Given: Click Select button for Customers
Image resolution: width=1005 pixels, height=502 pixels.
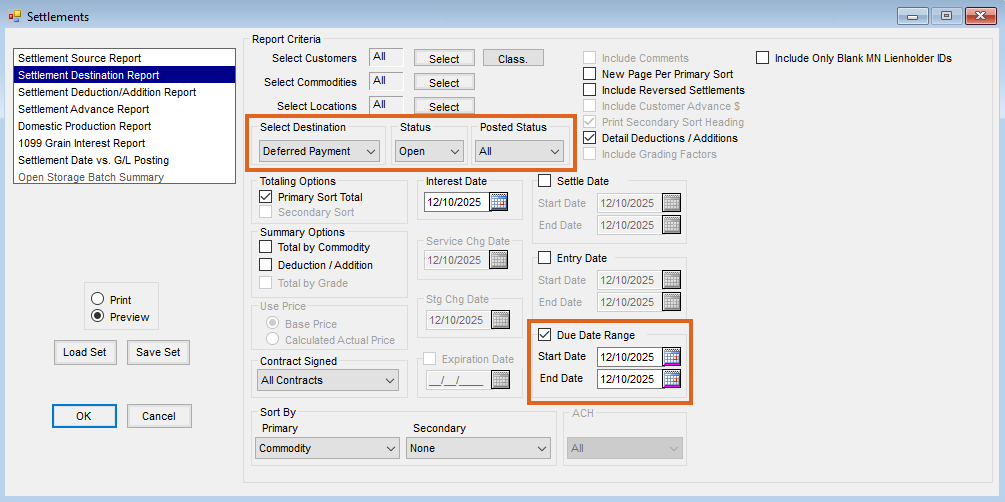Looking at the screenshot, I should click(444, 58).
